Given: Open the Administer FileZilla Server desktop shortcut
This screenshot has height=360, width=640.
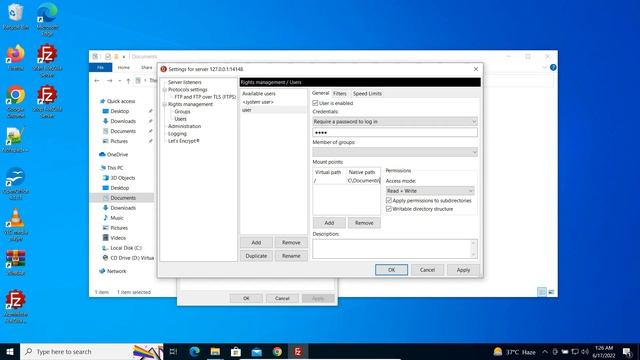Looking at the screenshot, I should coord(16,307).
